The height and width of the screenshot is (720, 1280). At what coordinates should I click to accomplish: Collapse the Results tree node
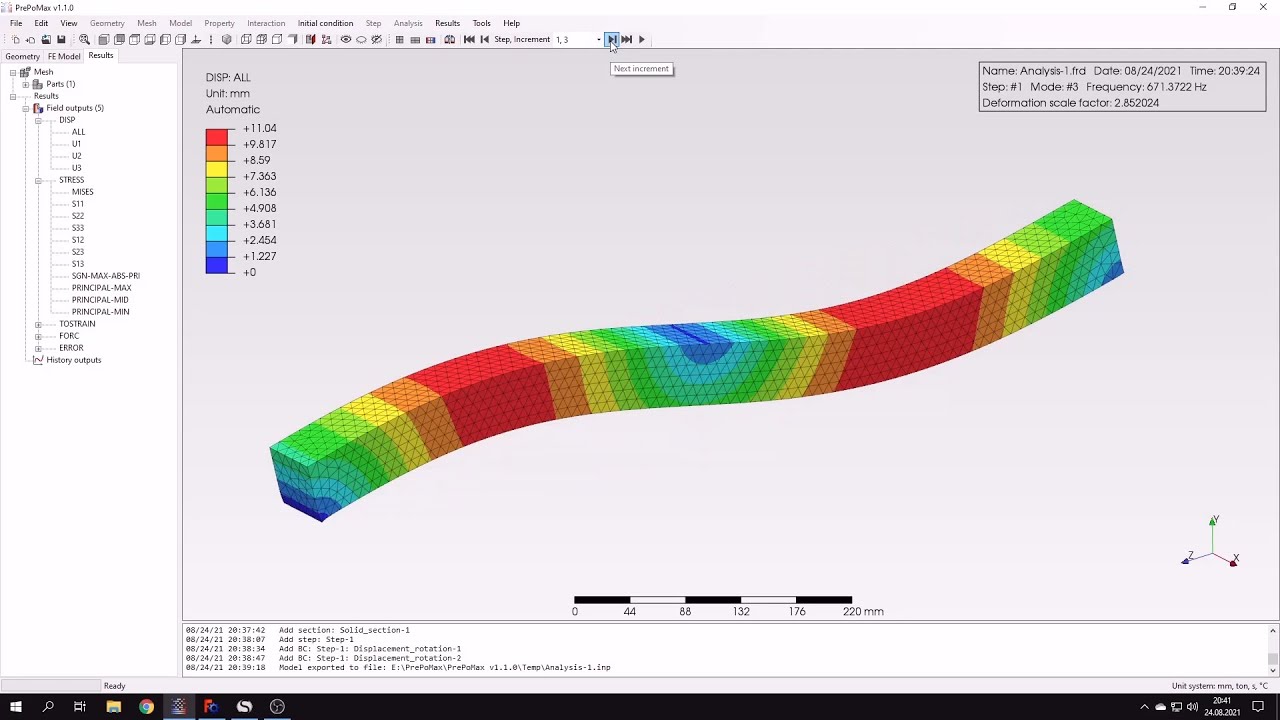coord(13,96)
